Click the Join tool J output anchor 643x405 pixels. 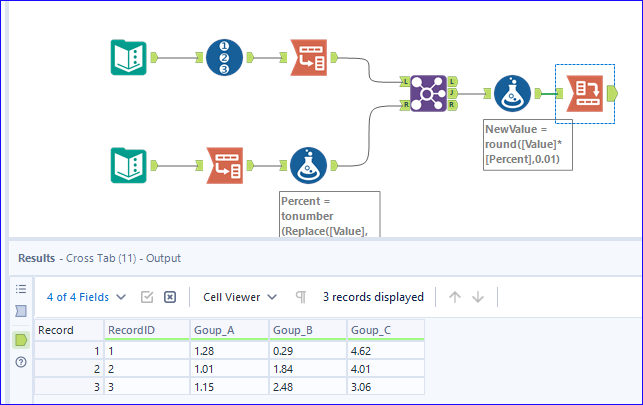[452, 93]
